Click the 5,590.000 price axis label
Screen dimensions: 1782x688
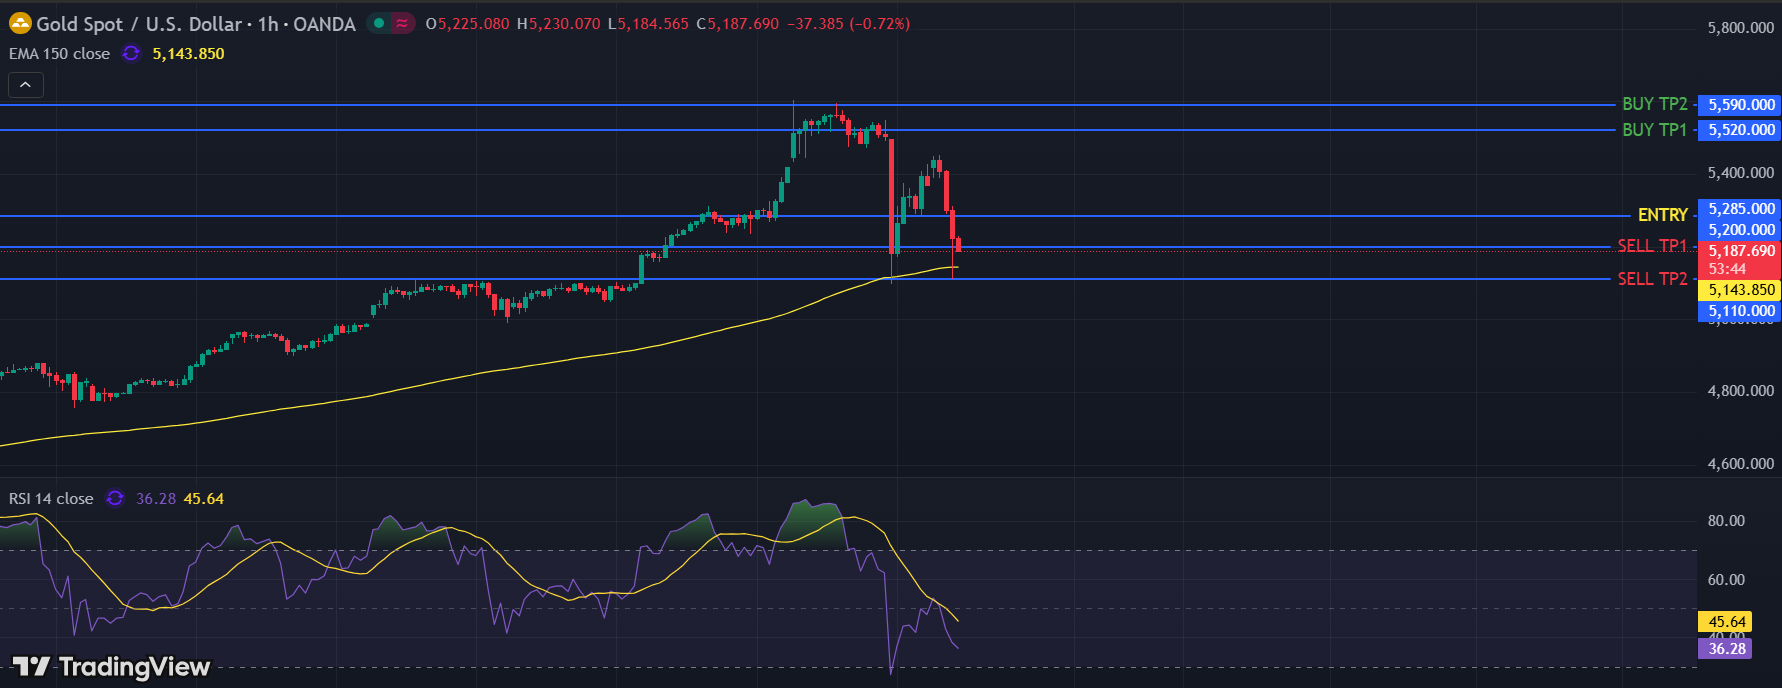click(x=1740, y=105)
